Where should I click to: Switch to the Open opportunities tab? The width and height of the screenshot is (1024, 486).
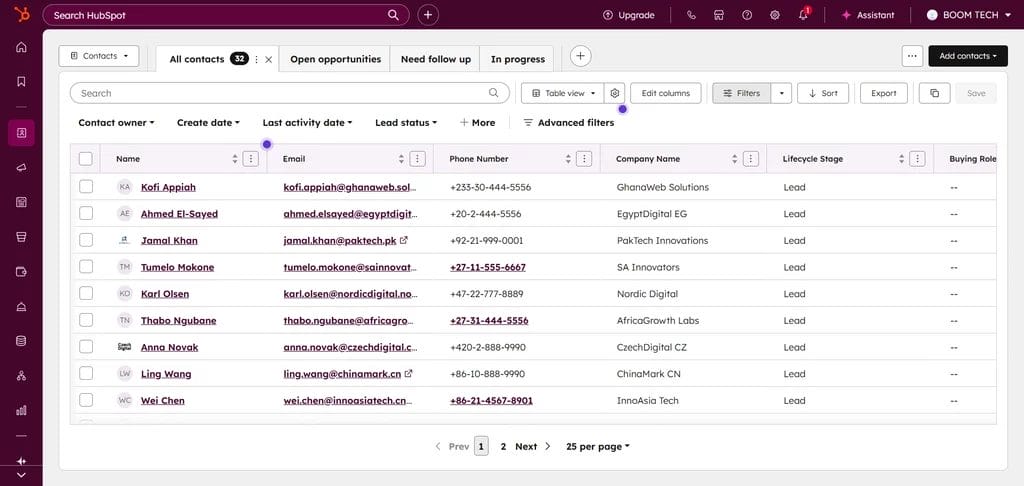pos(336,59)
